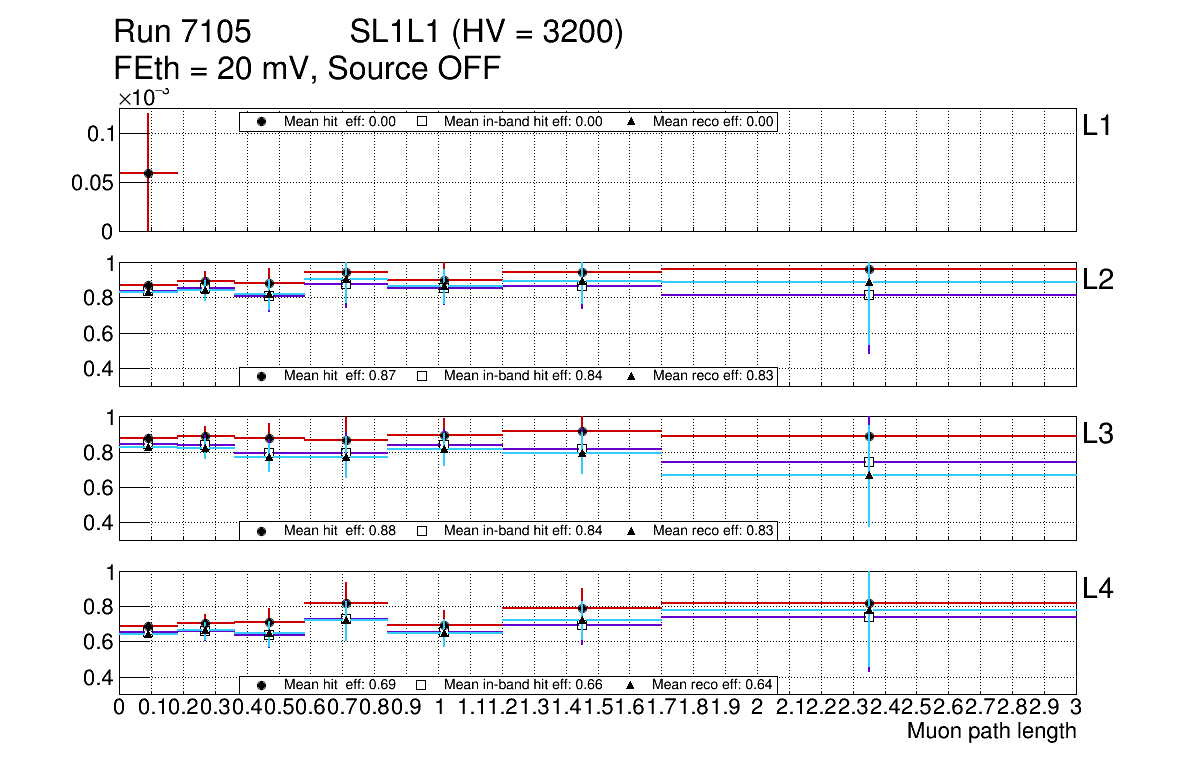Click the filled circle marker in L2 legend

(262, 376)
